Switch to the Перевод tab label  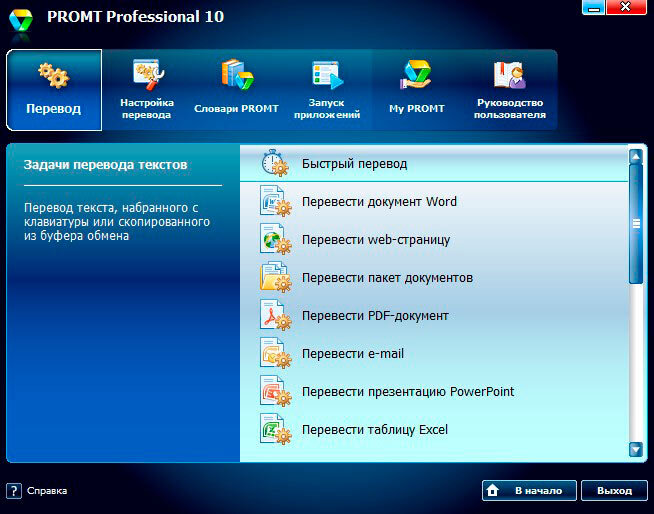(53, 108)
